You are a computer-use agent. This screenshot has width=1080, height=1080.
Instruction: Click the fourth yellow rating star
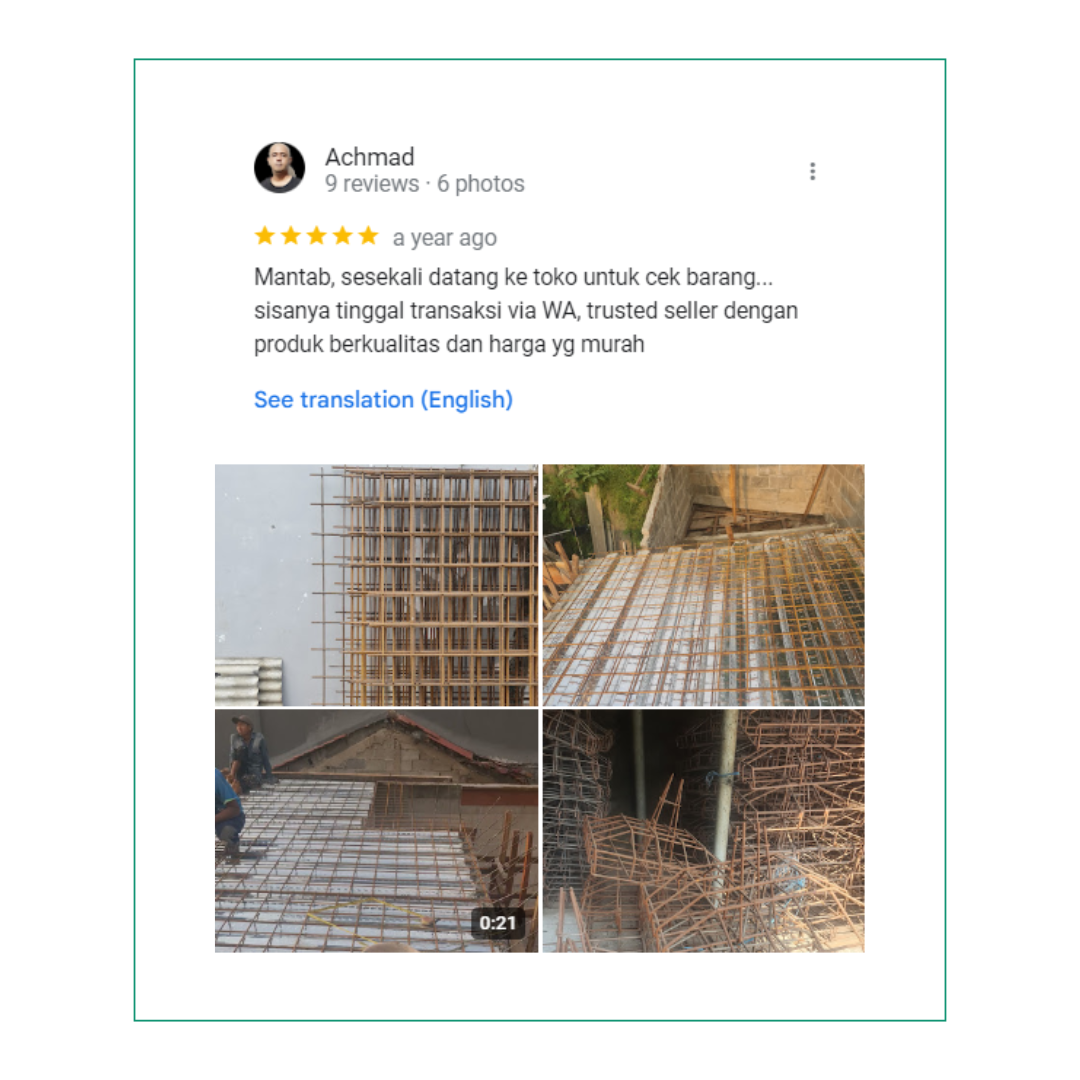click(x=342, y=236)
